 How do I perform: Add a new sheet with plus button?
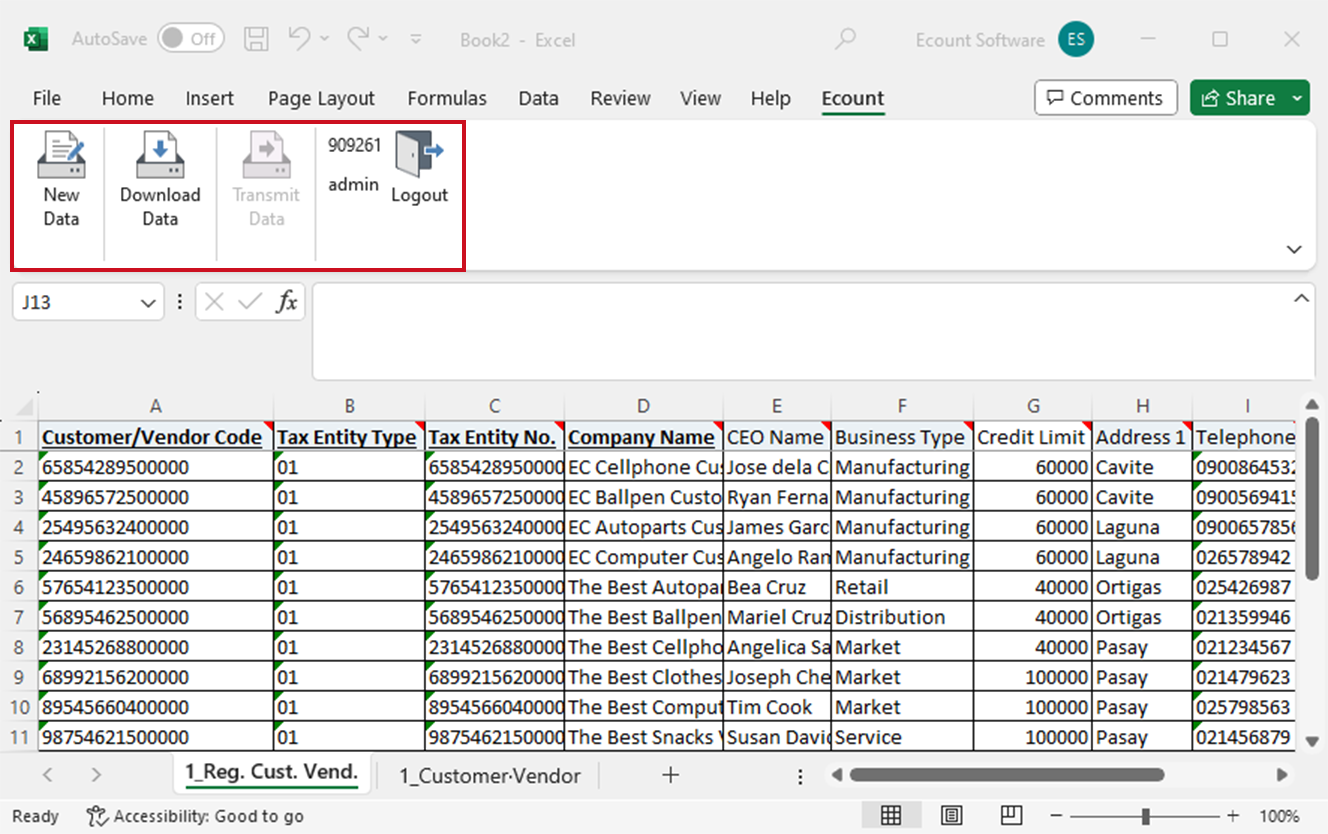pyautogui.click(x=671, y=775)
